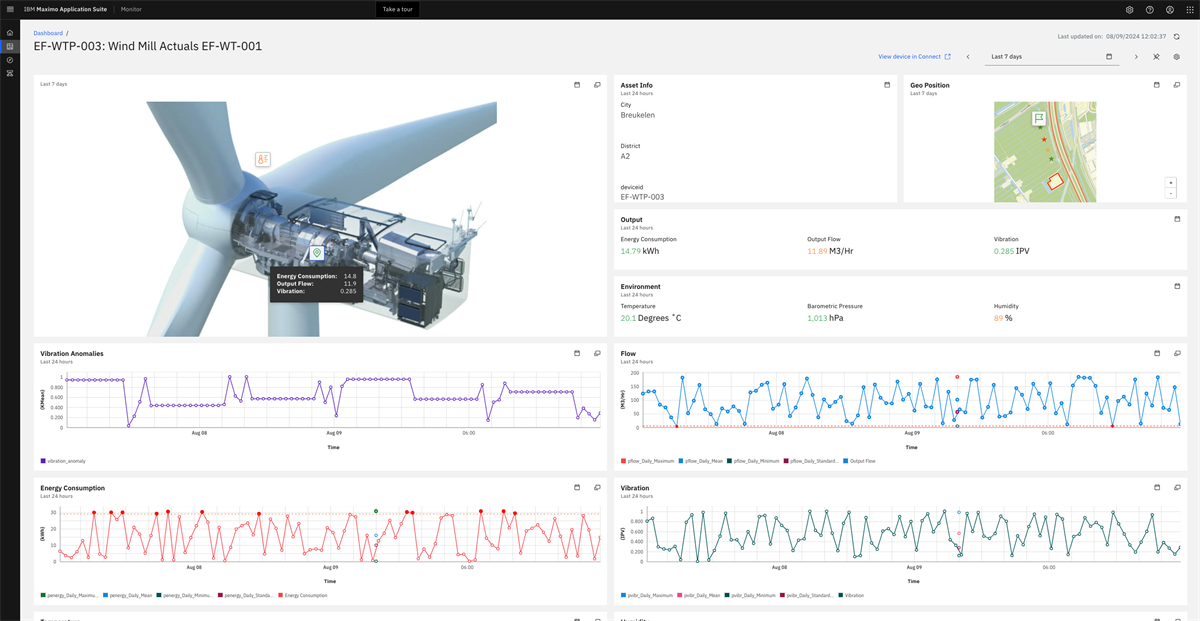Go to the previous time range

[968, 57]
